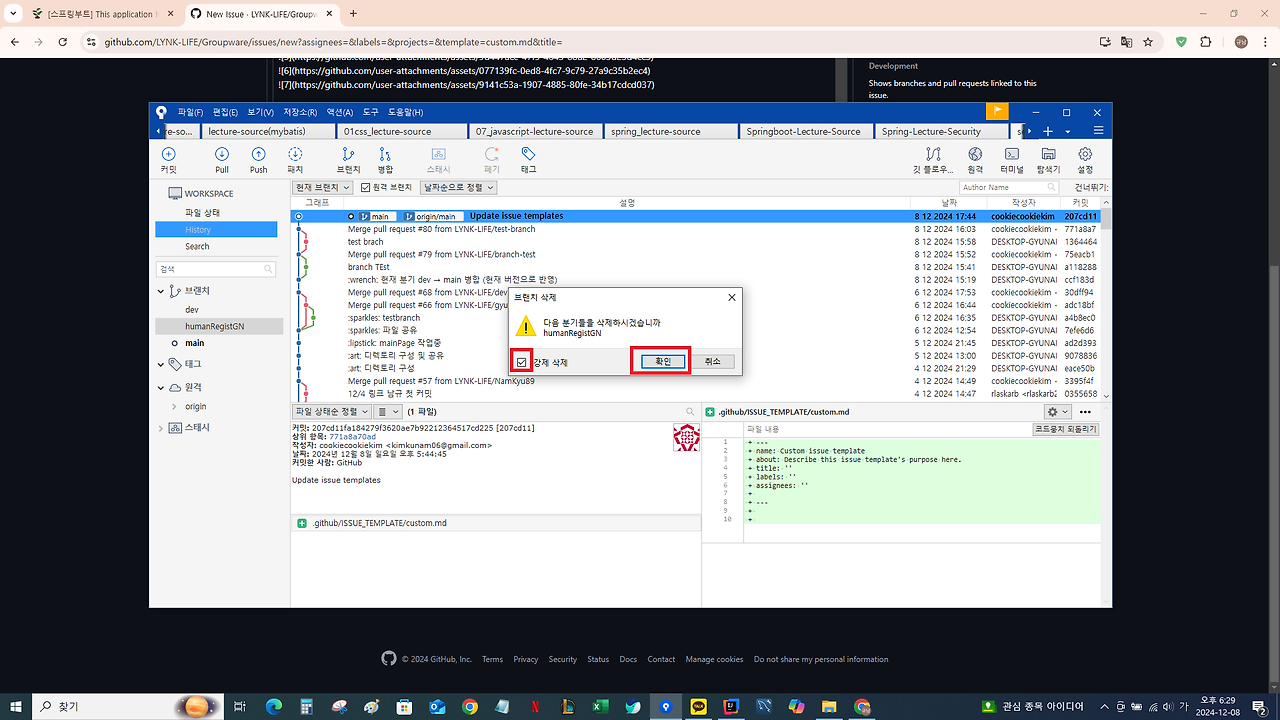
Task: Open the 도움말(H) menu
Action: tap(405, 112)
